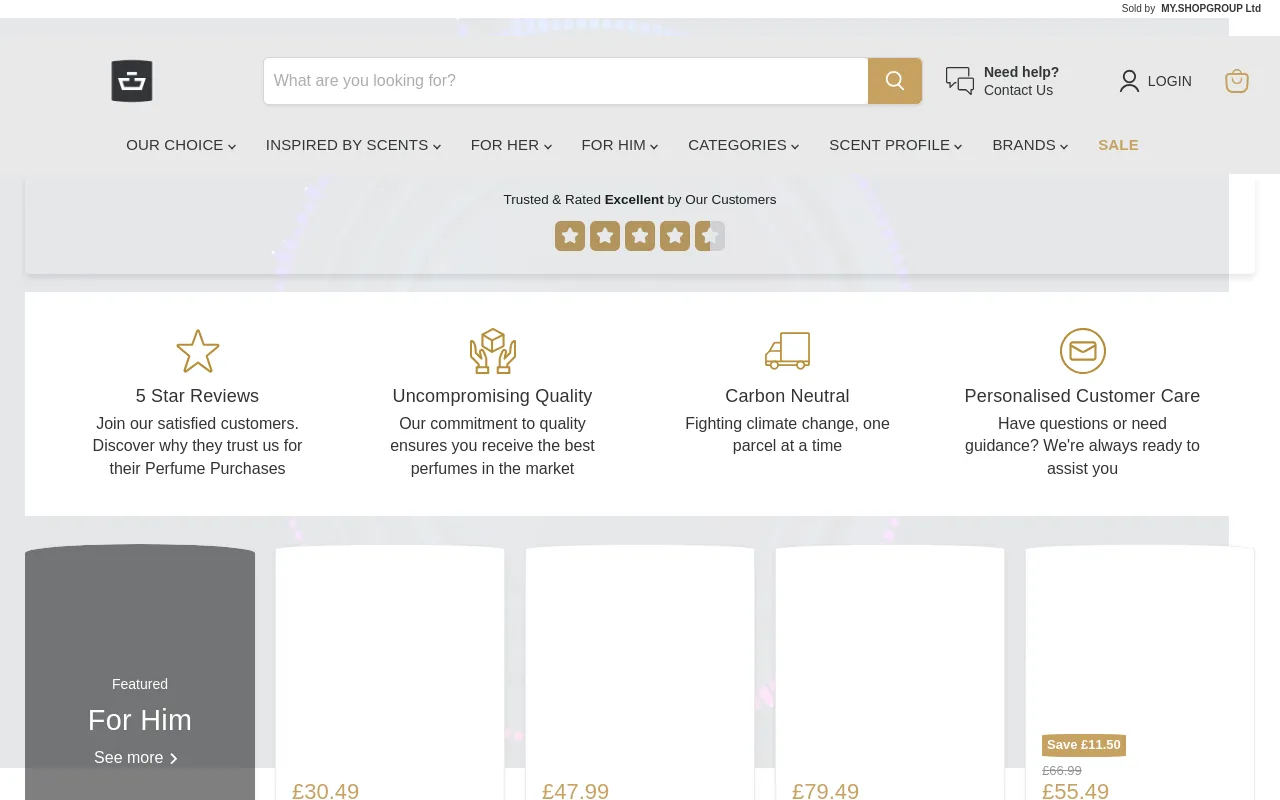Click the store logo icon
Image resolution: width=1280 pixels, height=800 pixels.
click(132, 81)
